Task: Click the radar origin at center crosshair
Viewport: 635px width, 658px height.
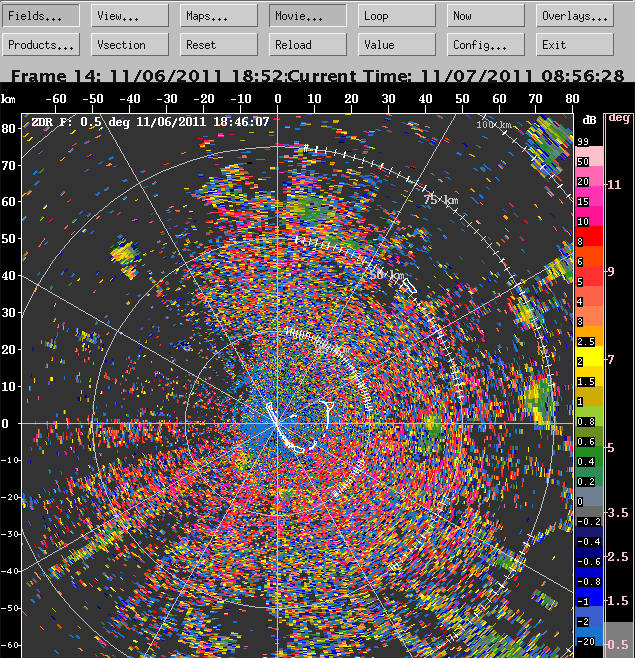Action: click(277, 423)
